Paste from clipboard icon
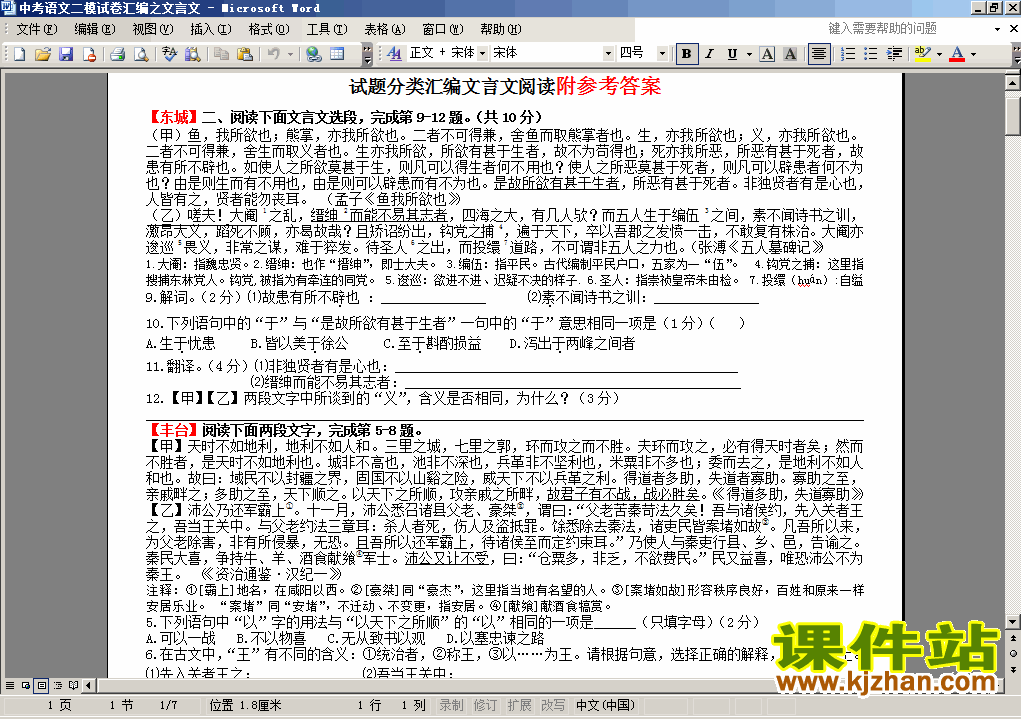Image resolution: width=1021 pixels, height=719 pixels. tap(245, 54)
